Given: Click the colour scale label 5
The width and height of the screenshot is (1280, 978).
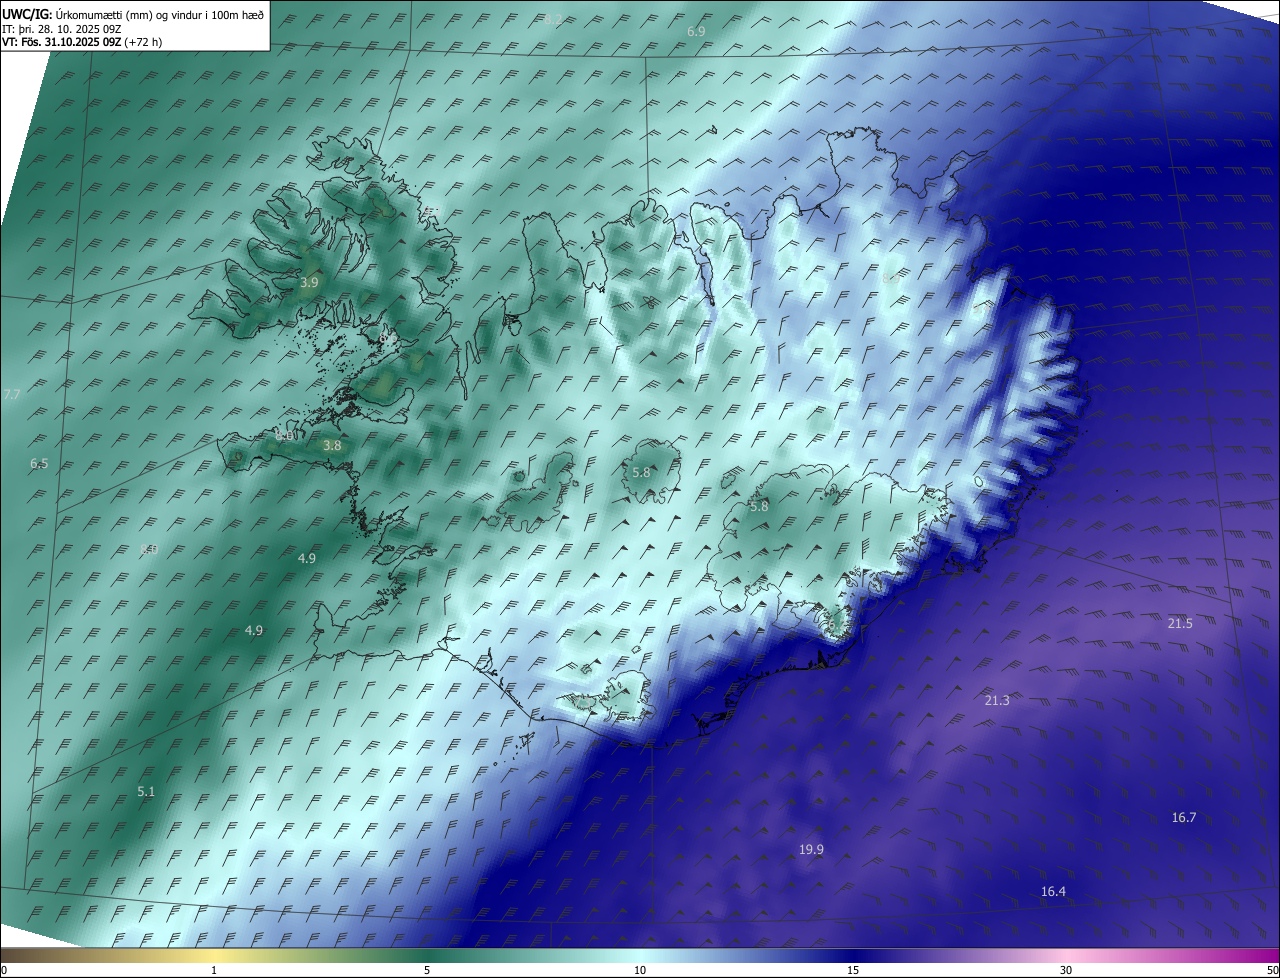Looking at the screenshot, I should pyautogui.click(x=427, y=970).
